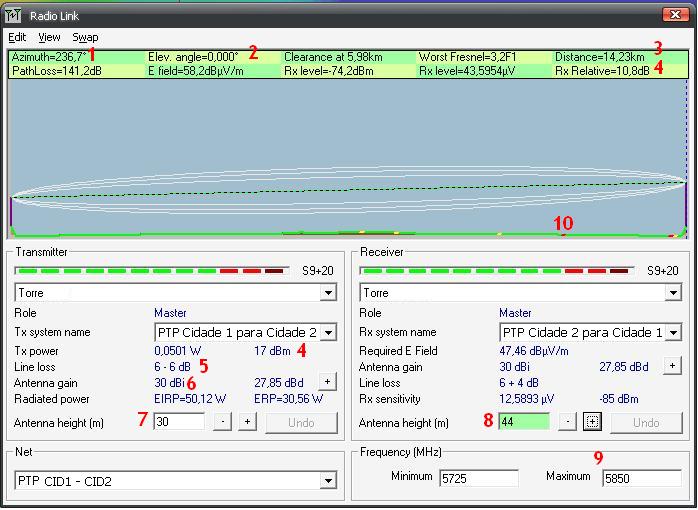Click the Rx level=-74,2dBm readout
This screenshot has height=510, width=698.
(329, 71)
